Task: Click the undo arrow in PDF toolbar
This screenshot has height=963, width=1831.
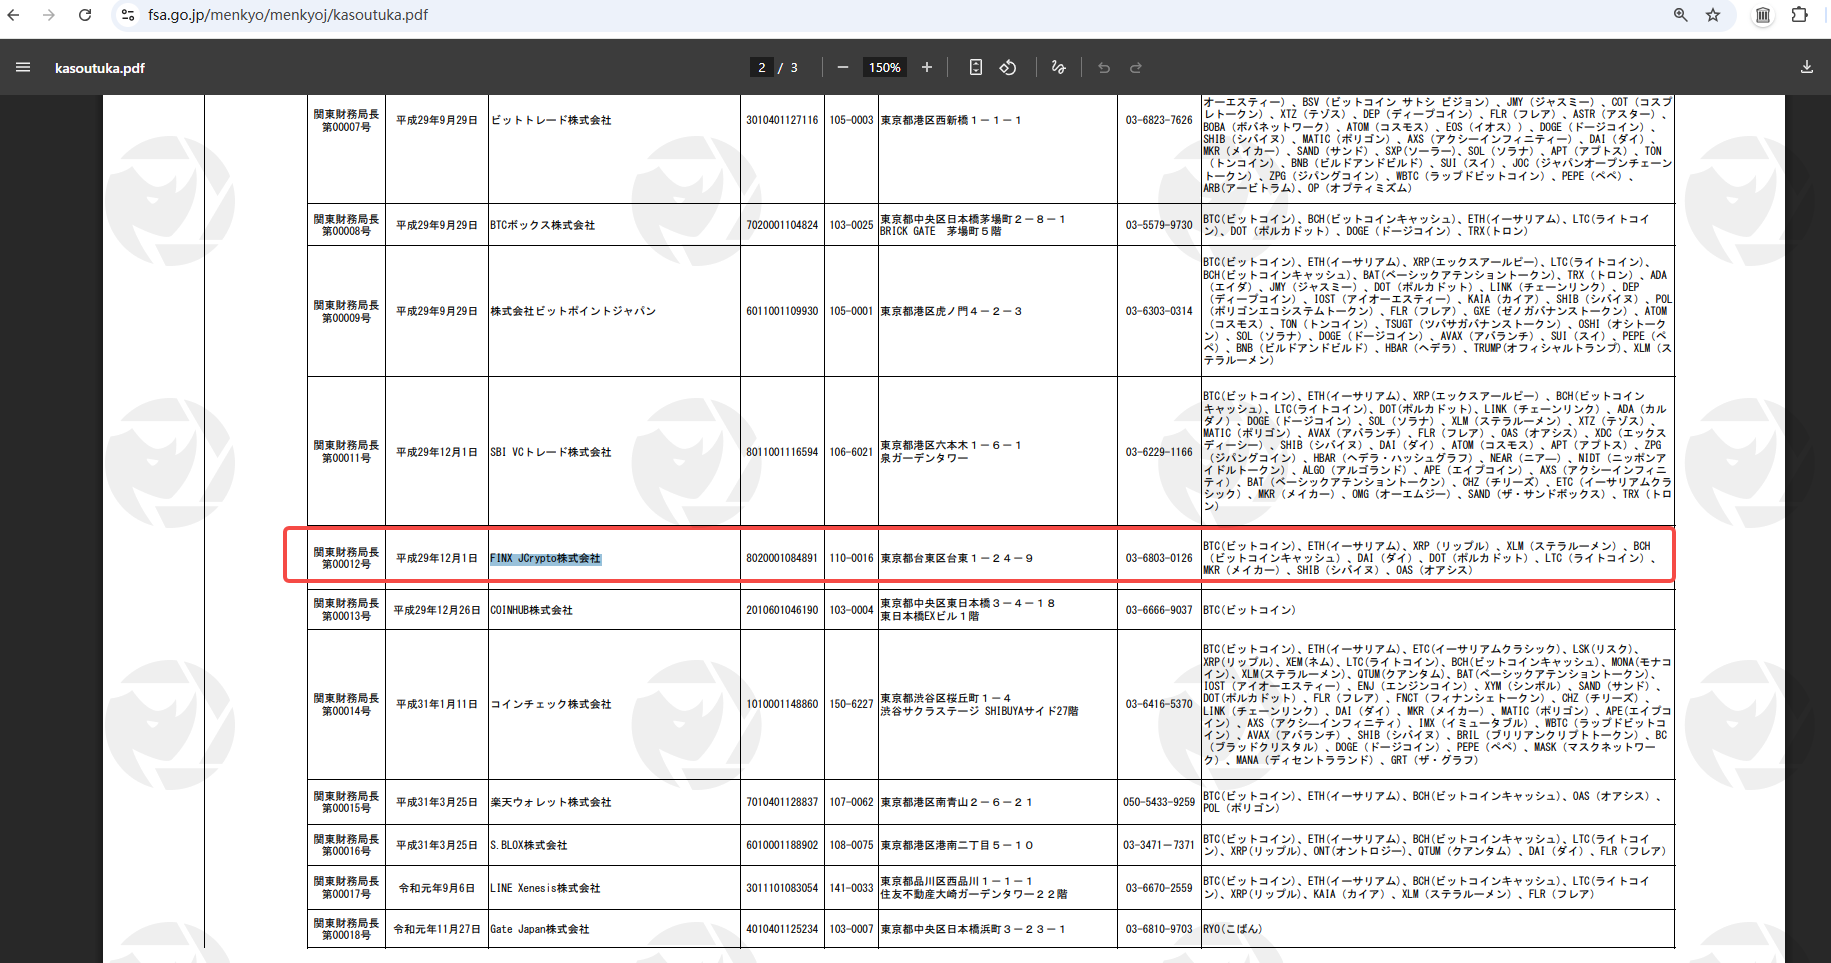Action: point(1104,68)
